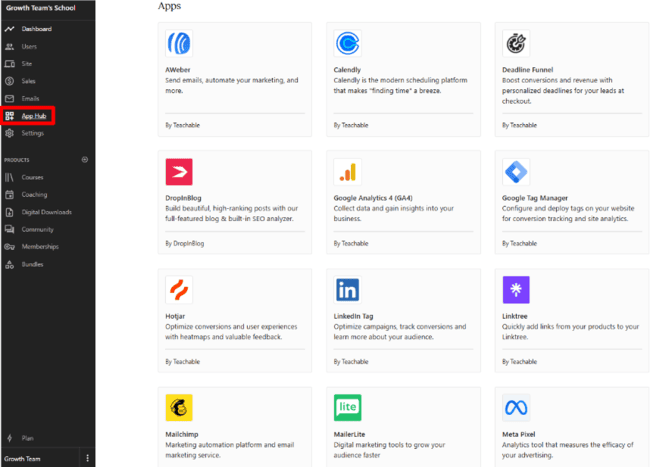The height and width of the screenshot is (467, 650).
Task: Click the Deadline Funnel title
Action: pyautogui.click(x=528, y=70)
